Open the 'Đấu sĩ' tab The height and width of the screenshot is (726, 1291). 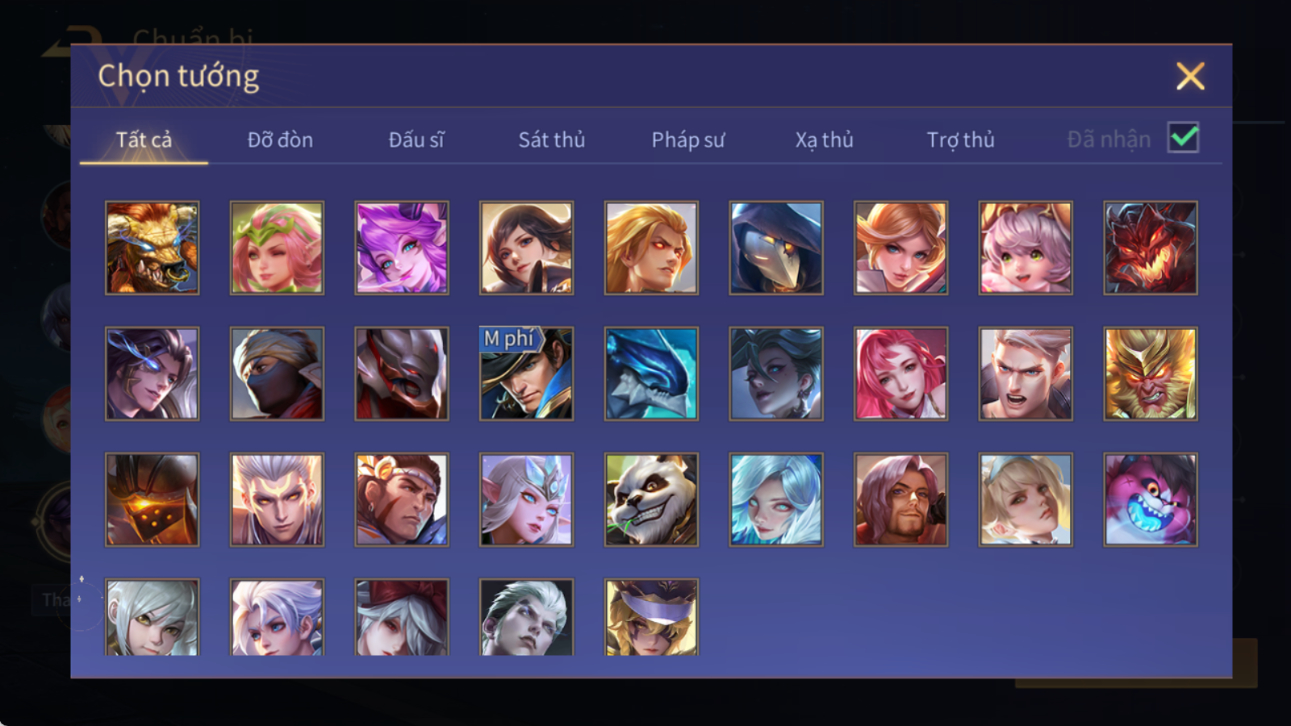[x=416, y=140]
